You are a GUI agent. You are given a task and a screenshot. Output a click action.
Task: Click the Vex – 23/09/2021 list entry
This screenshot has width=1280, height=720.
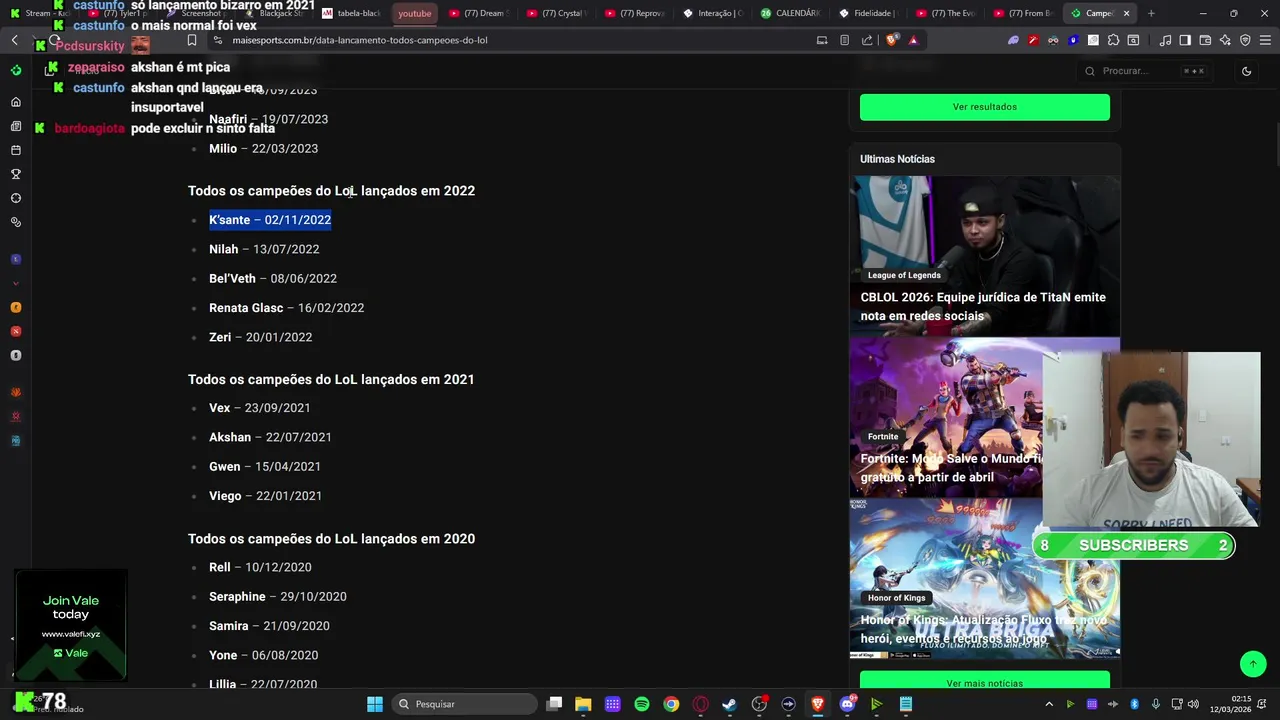point(260,408)
